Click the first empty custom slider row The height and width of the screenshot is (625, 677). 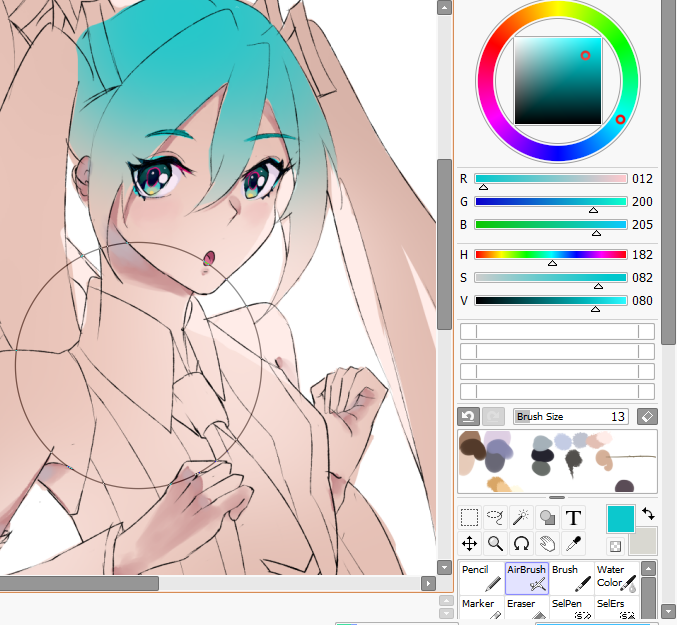(x=557, y=331)
